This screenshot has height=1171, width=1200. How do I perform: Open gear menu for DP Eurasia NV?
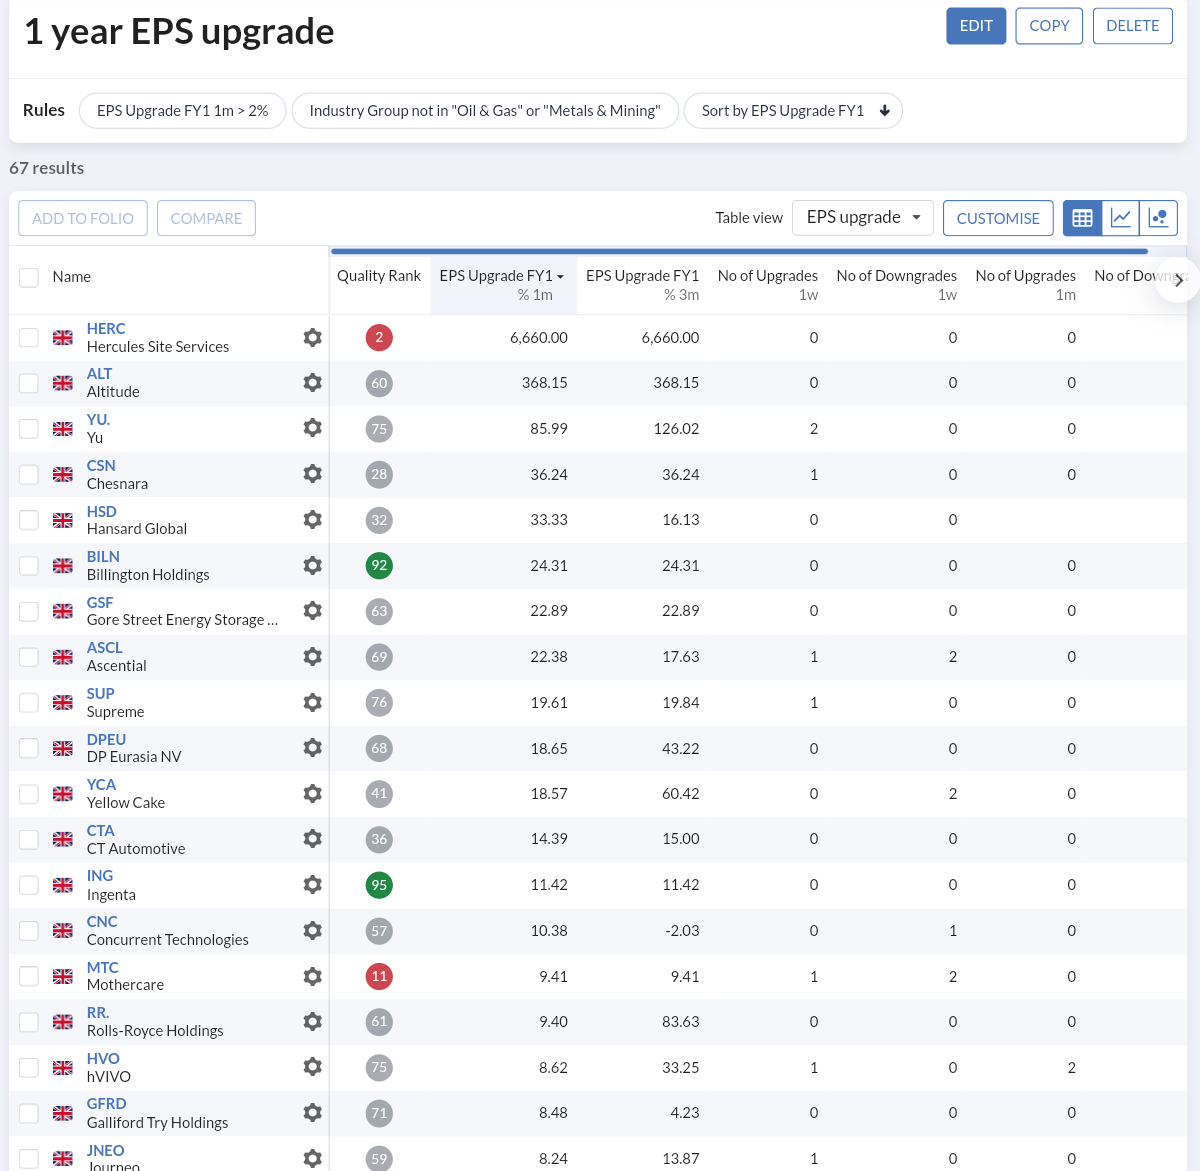[x=313, y=748]
